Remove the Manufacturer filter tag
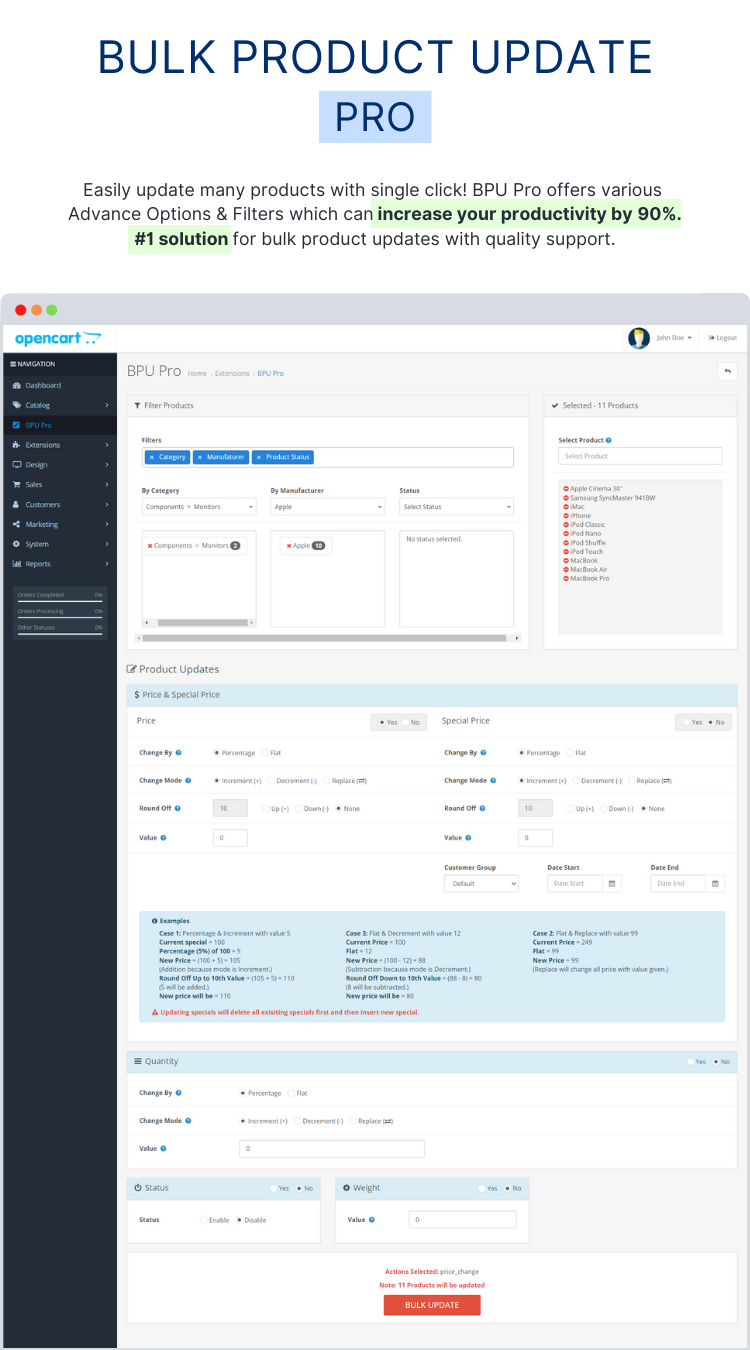The image size is (750, 1350). pos(199,457)
